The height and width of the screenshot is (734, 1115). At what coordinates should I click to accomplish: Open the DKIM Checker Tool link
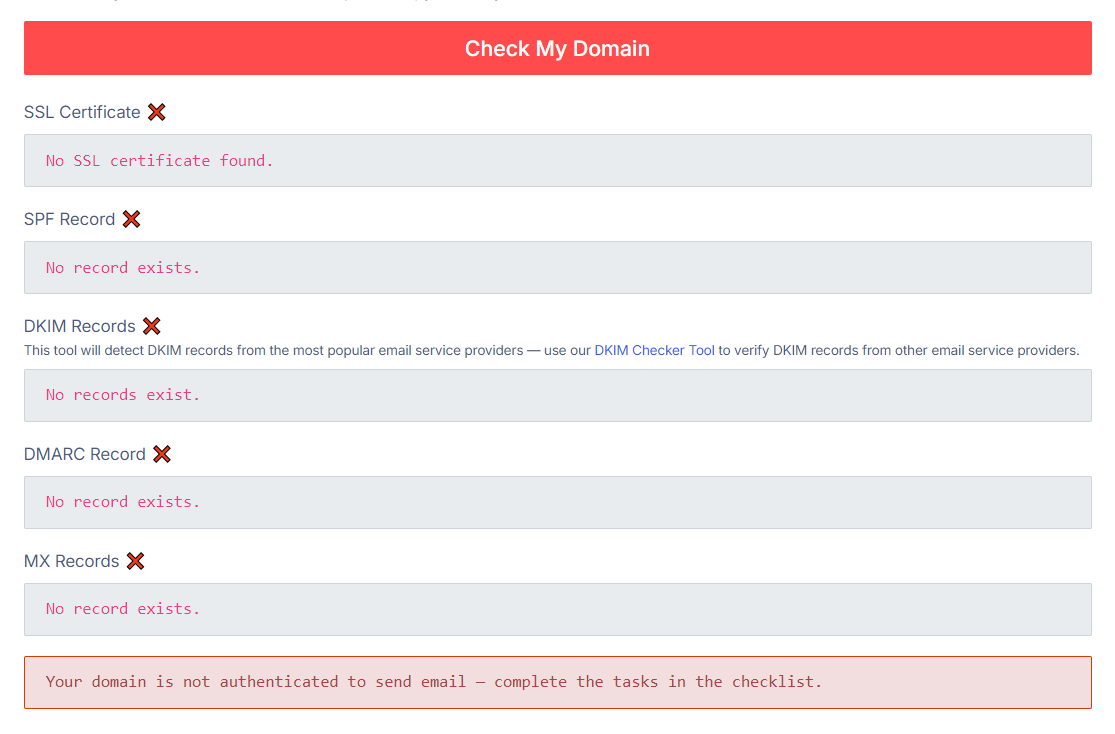coord(654,350)
